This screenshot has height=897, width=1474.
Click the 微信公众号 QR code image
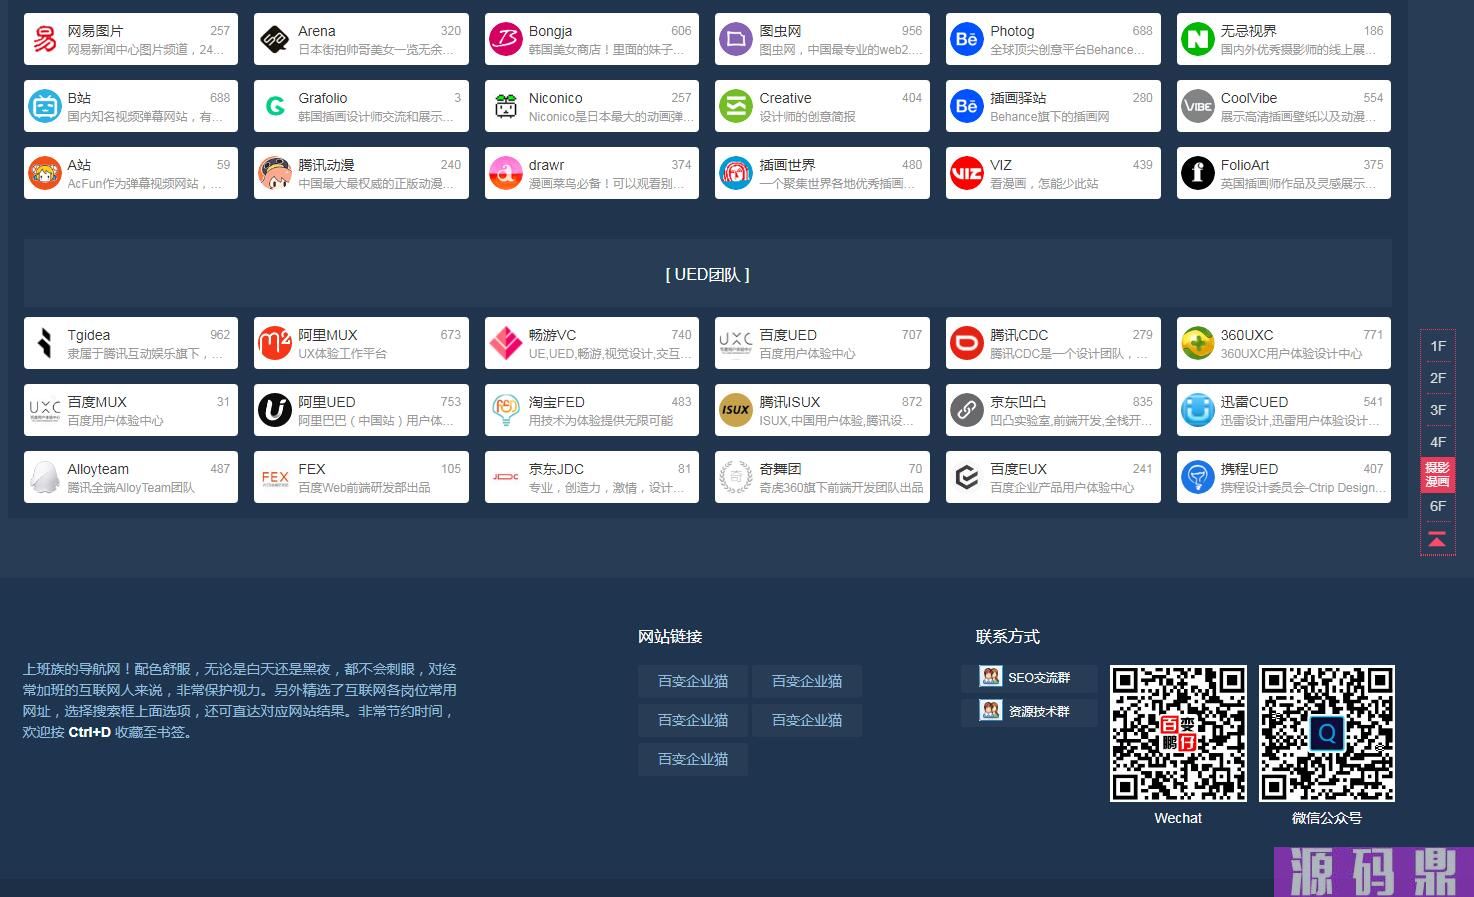click(x=1327, y=733)
